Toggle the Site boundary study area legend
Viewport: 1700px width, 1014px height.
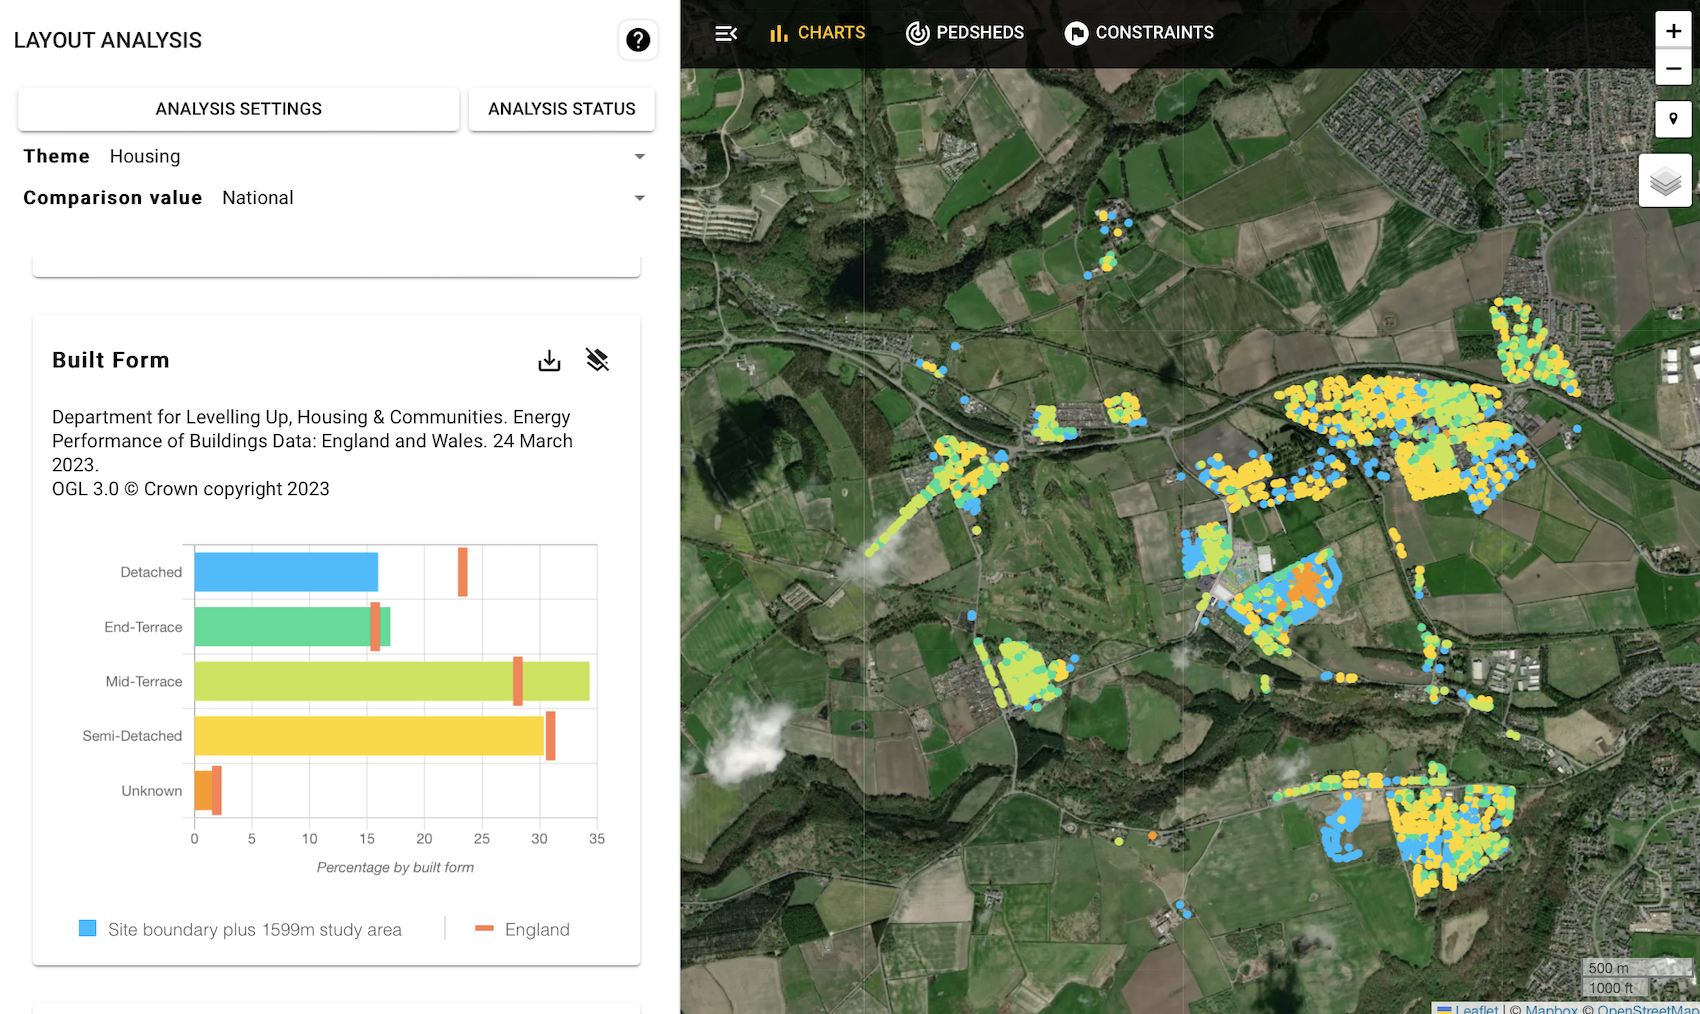tap(240, 929)
